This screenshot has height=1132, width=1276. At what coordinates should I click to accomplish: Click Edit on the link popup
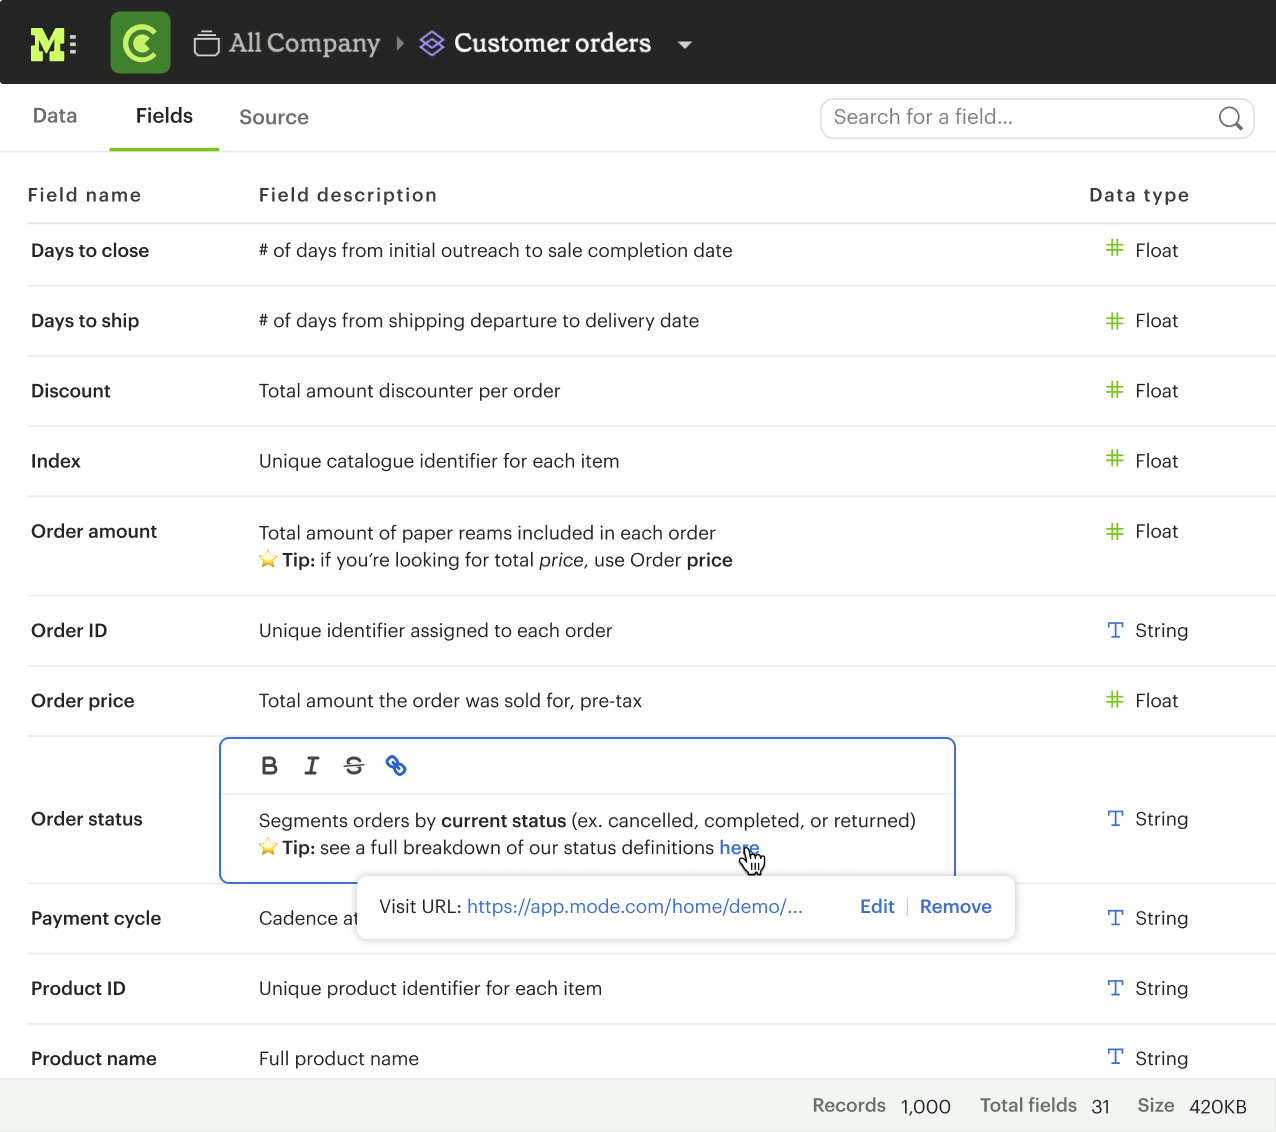tap(877, 907)
